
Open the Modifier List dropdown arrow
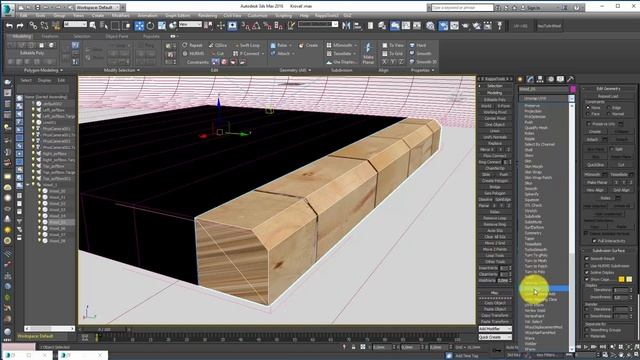point(571,98)
